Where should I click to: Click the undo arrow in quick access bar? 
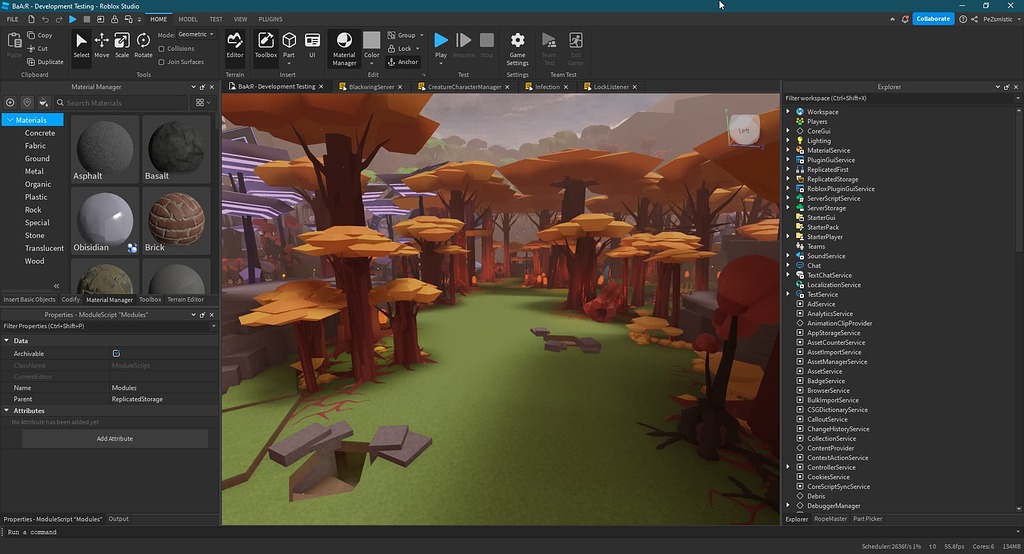(45, 19)
